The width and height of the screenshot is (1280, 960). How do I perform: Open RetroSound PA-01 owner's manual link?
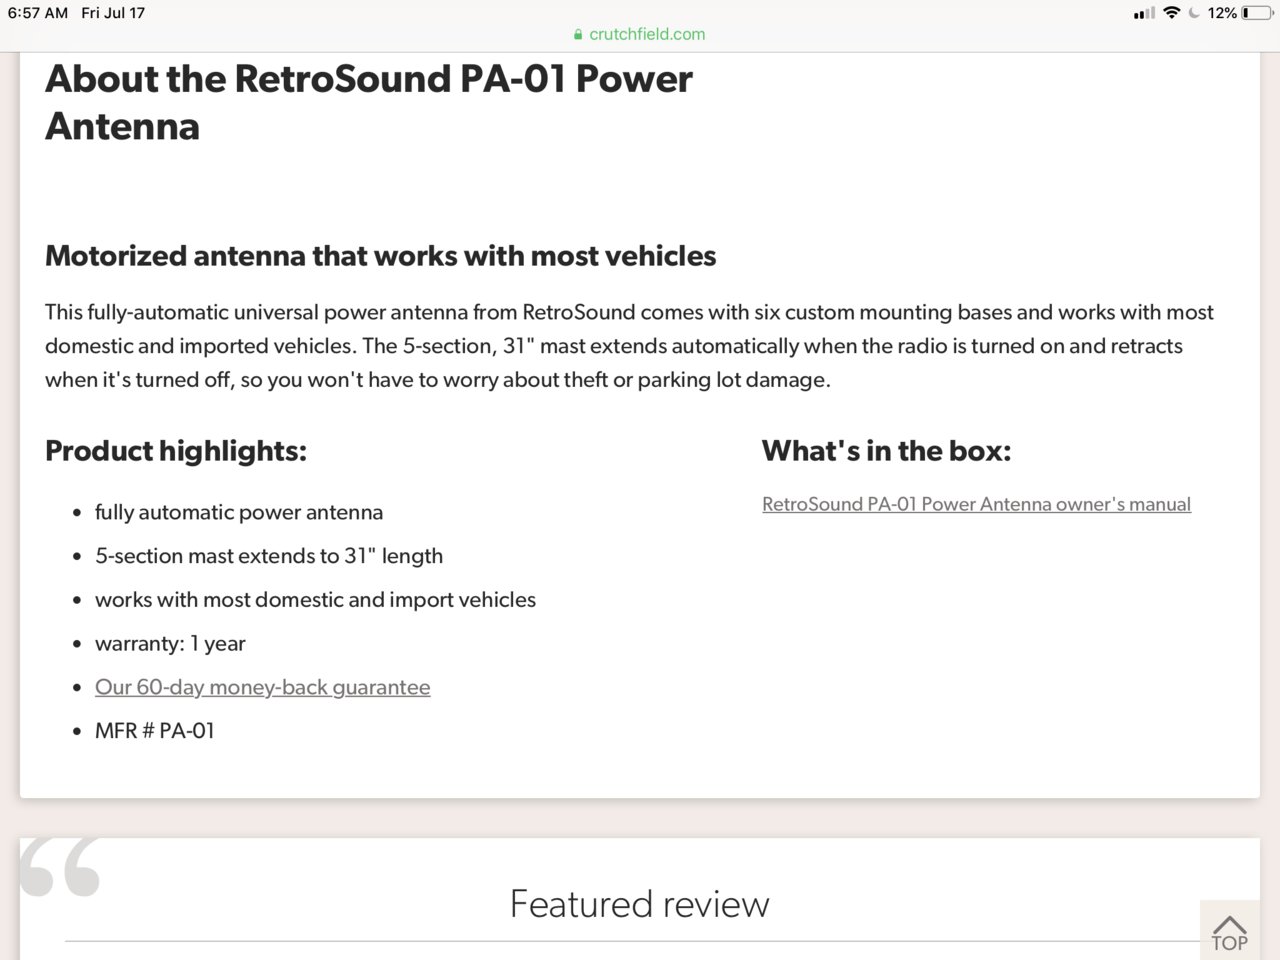click(x=976, y=504)
